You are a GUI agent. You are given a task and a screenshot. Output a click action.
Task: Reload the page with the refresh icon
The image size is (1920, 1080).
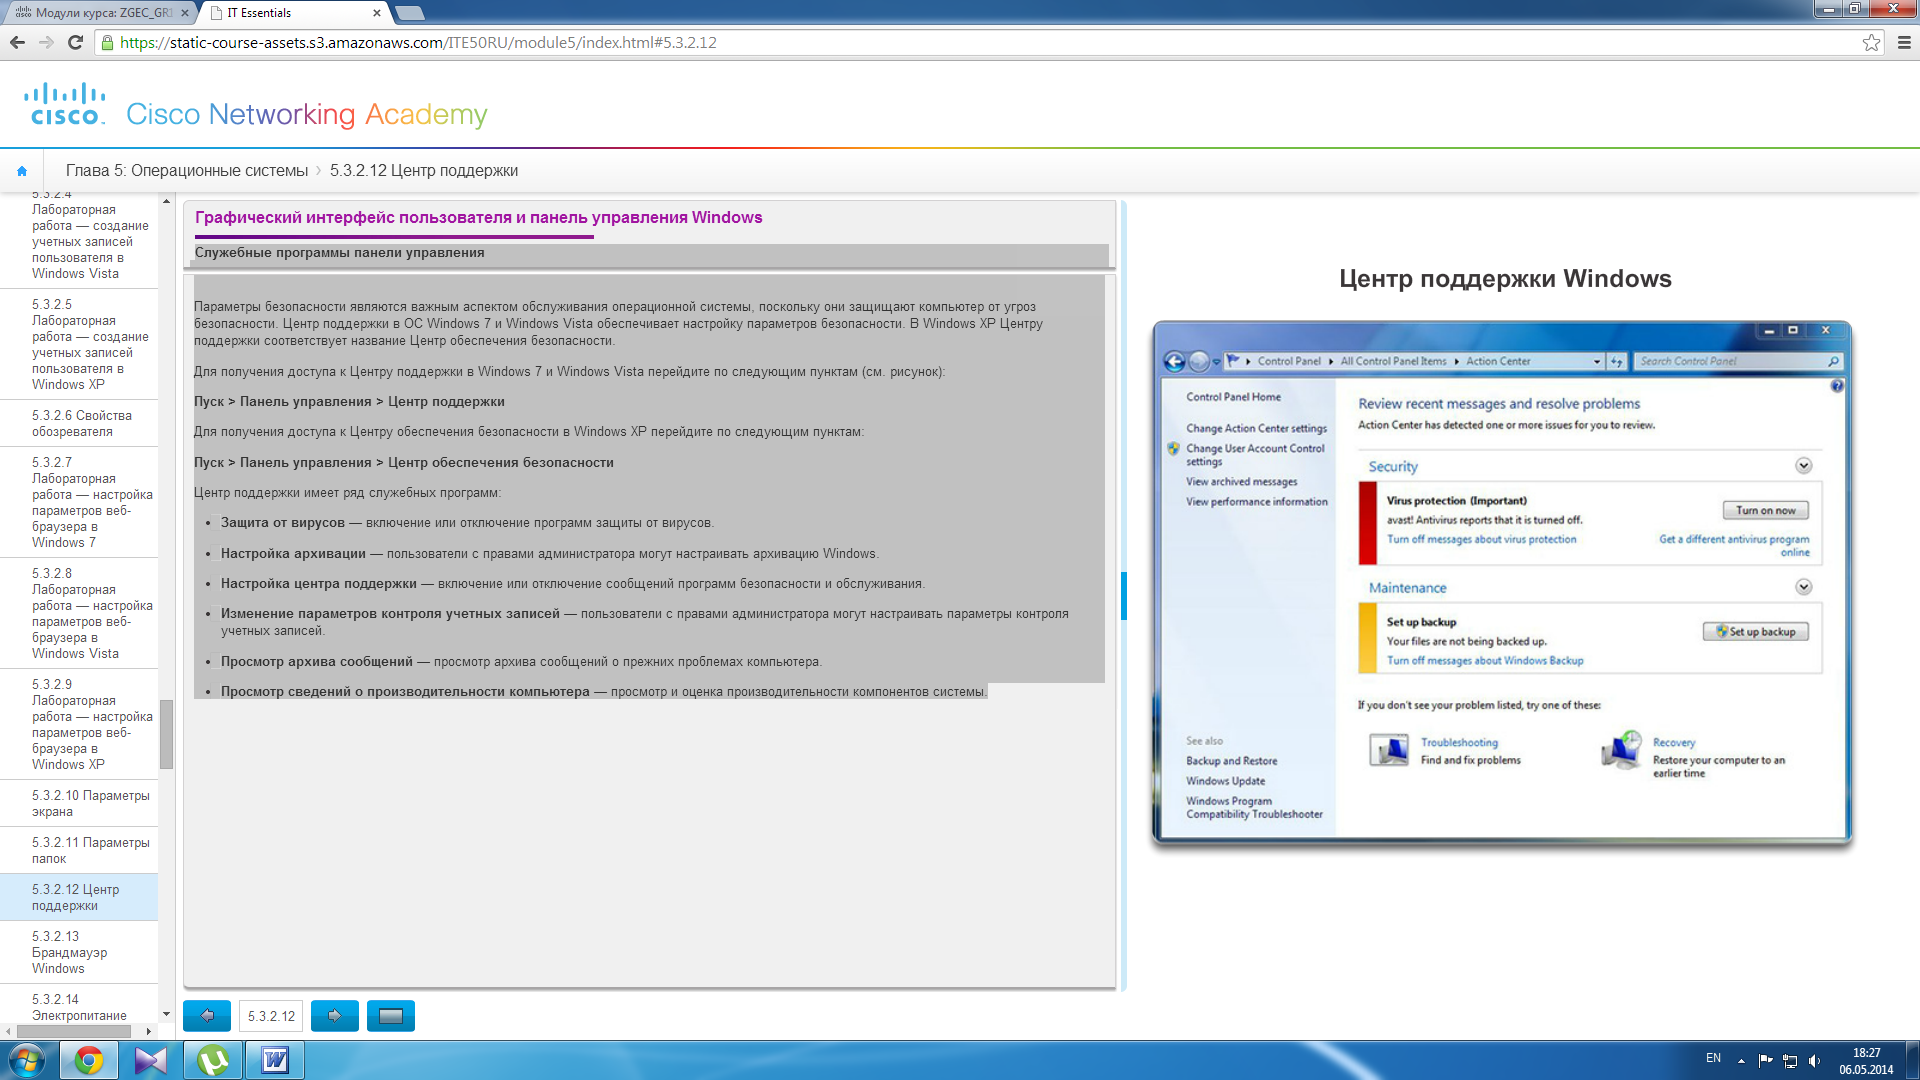click(75, 42)
